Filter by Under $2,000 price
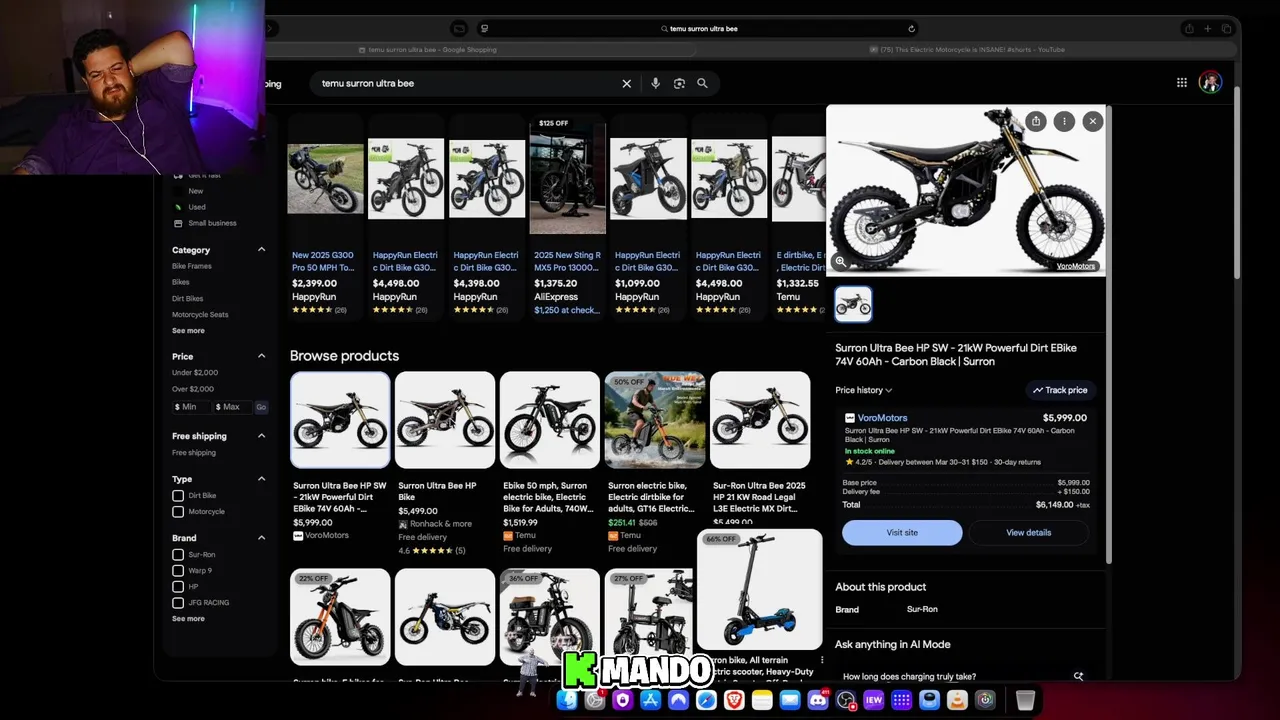This screenshot has width=1280, height=720. (x=195, y=373)
